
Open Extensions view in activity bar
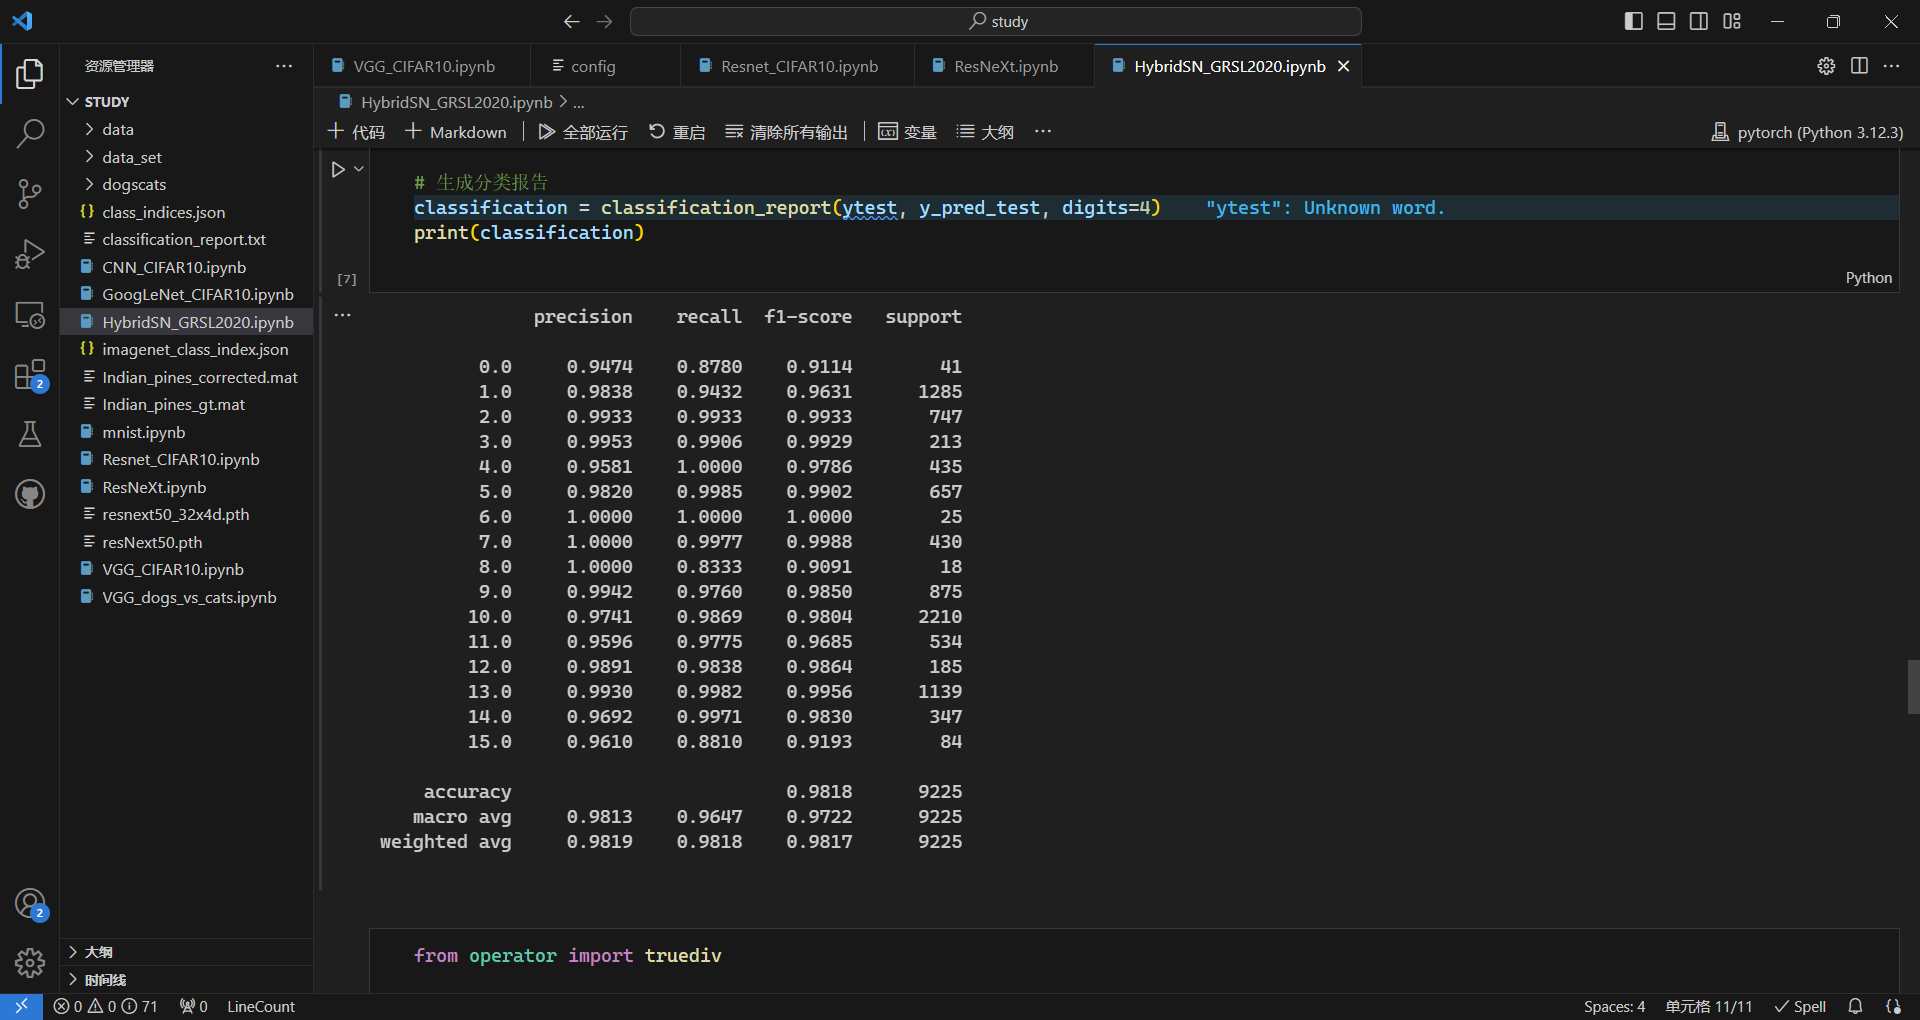coord(30,375)
